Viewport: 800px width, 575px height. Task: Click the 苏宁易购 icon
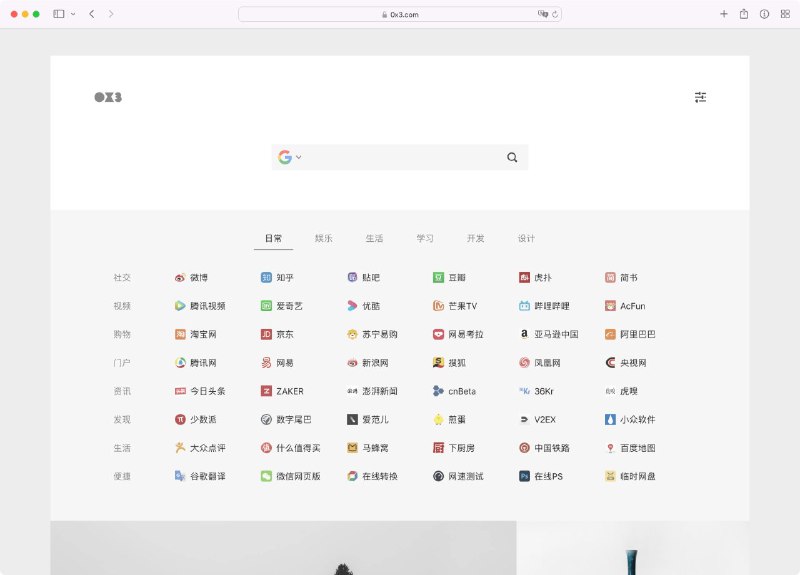tap(352, 334)
